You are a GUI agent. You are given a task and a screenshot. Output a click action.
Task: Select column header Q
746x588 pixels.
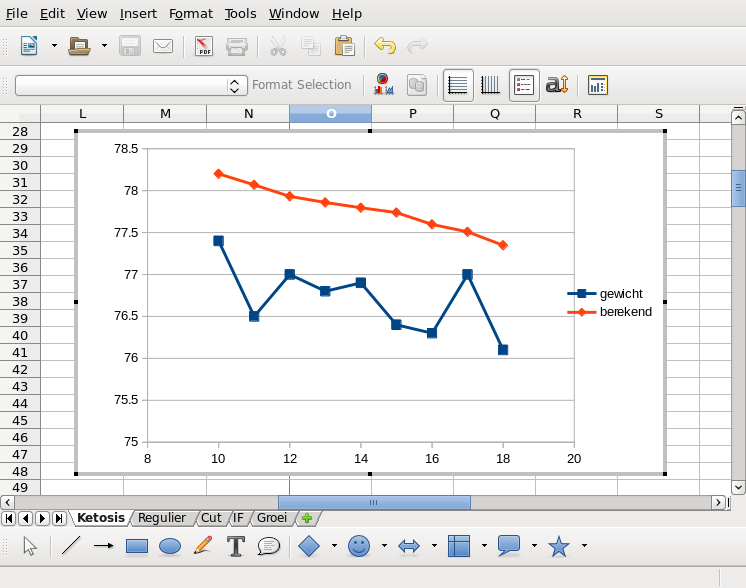coord(495,114)
